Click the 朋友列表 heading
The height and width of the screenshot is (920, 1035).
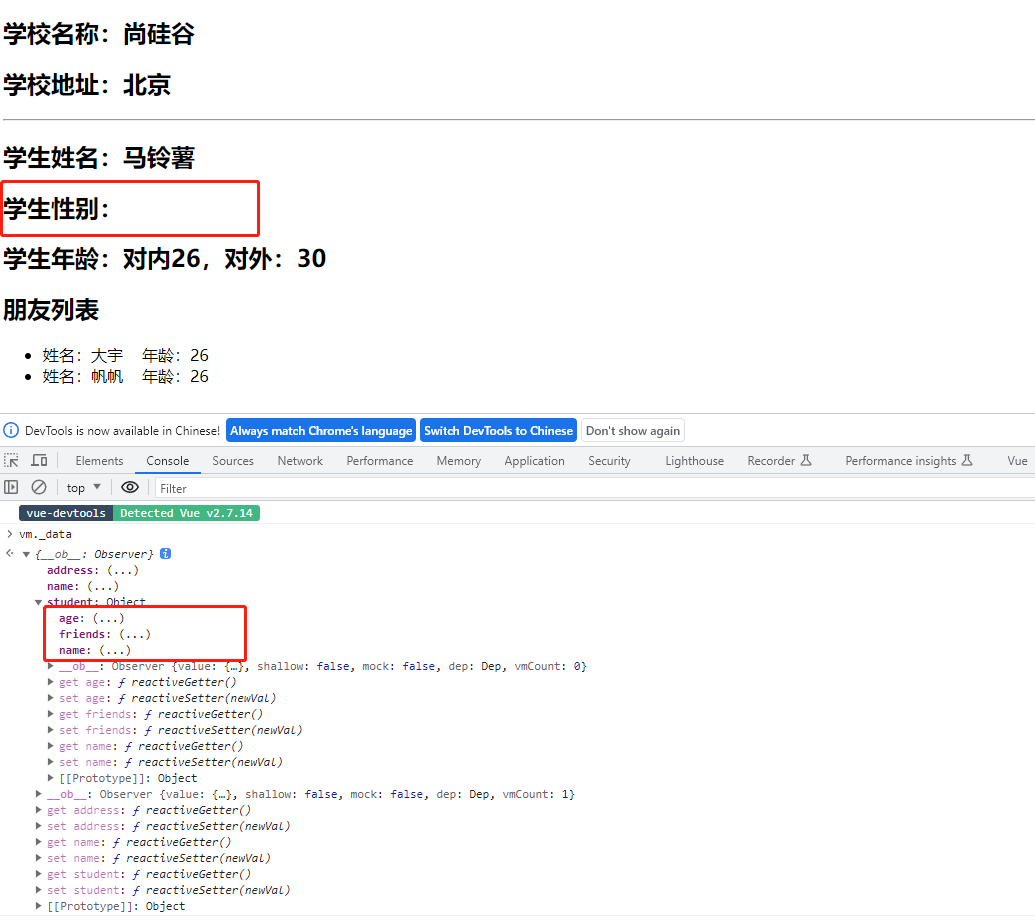[x=51, y=310]
